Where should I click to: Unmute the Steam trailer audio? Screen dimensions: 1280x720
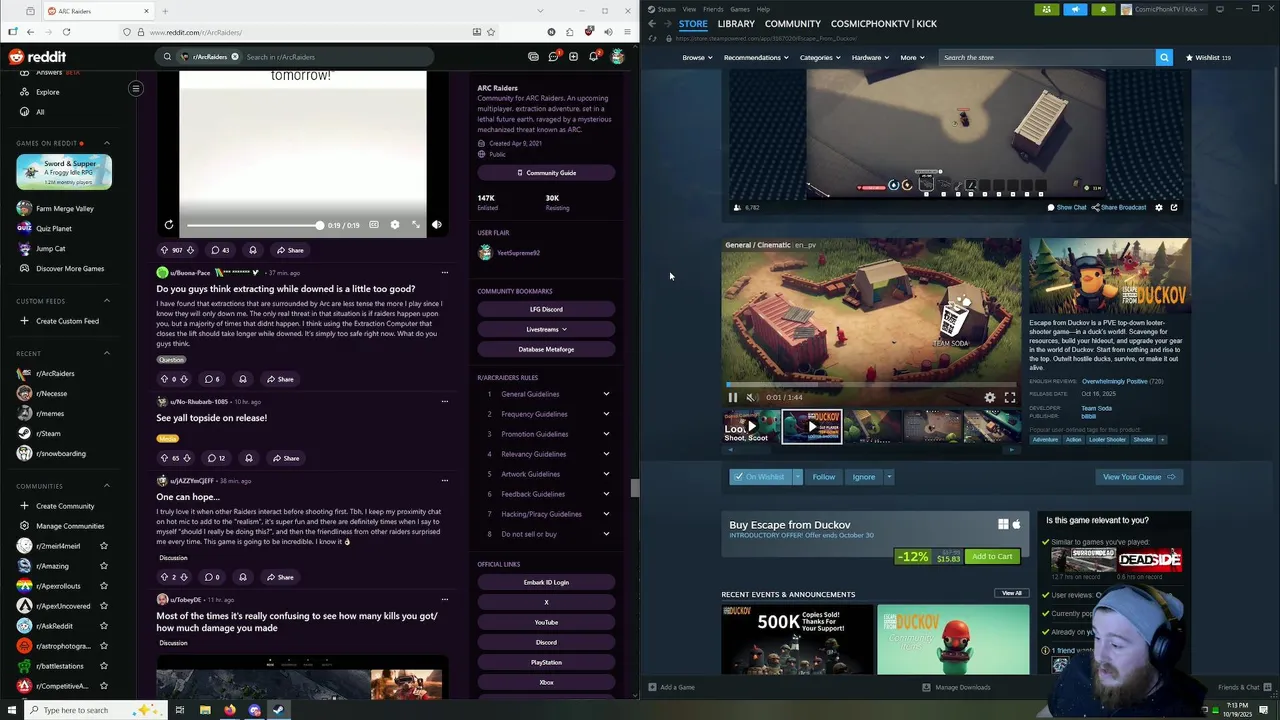751,397
